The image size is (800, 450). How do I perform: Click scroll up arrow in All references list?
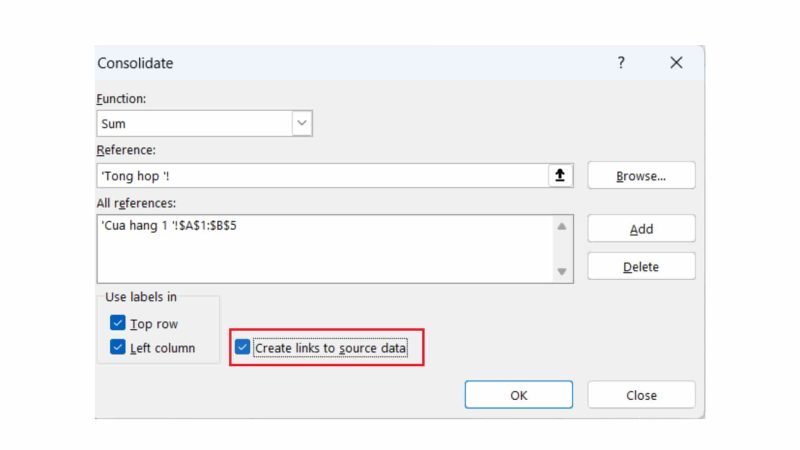click(562, 227)
